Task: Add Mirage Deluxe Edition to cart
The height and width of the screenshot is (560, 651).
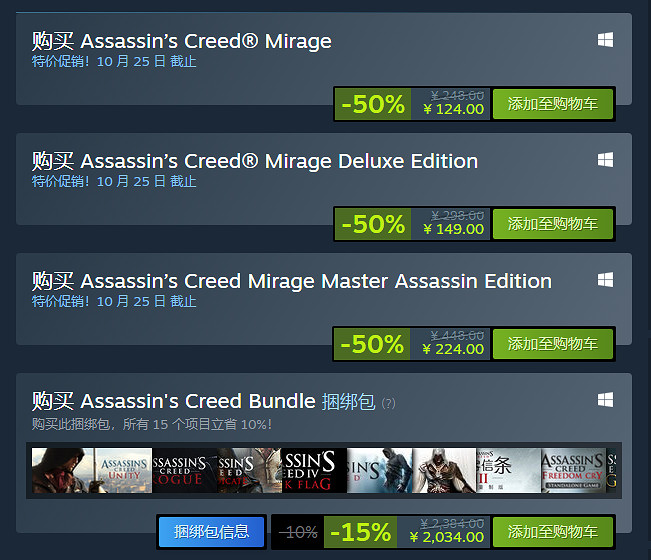Action: [552, 224]
